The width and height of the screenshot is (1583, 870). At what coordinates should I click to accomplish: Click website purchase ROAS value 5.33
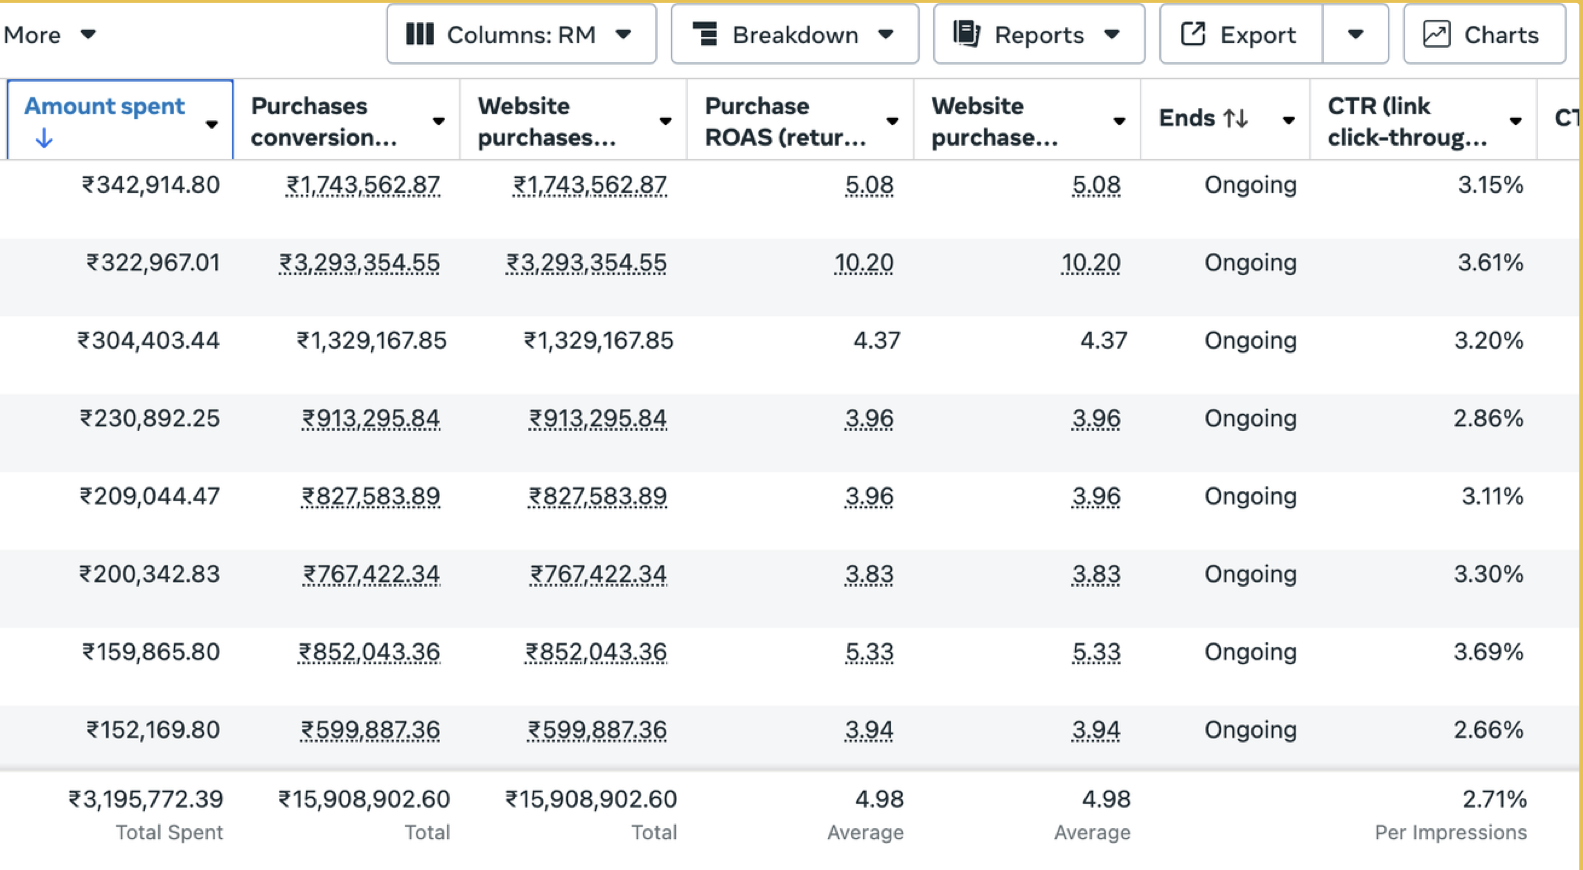pyautogui.click(x=1096, y=653)
